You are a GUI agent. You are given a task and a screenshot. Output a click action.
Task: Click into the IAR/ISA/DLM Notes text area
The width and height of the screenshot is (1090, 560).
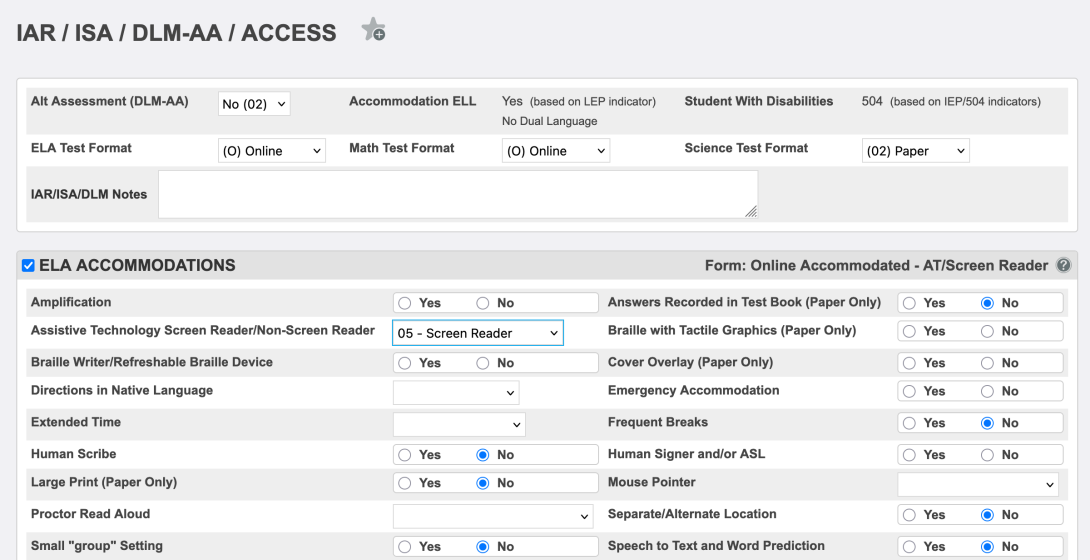tap(457, 194)
